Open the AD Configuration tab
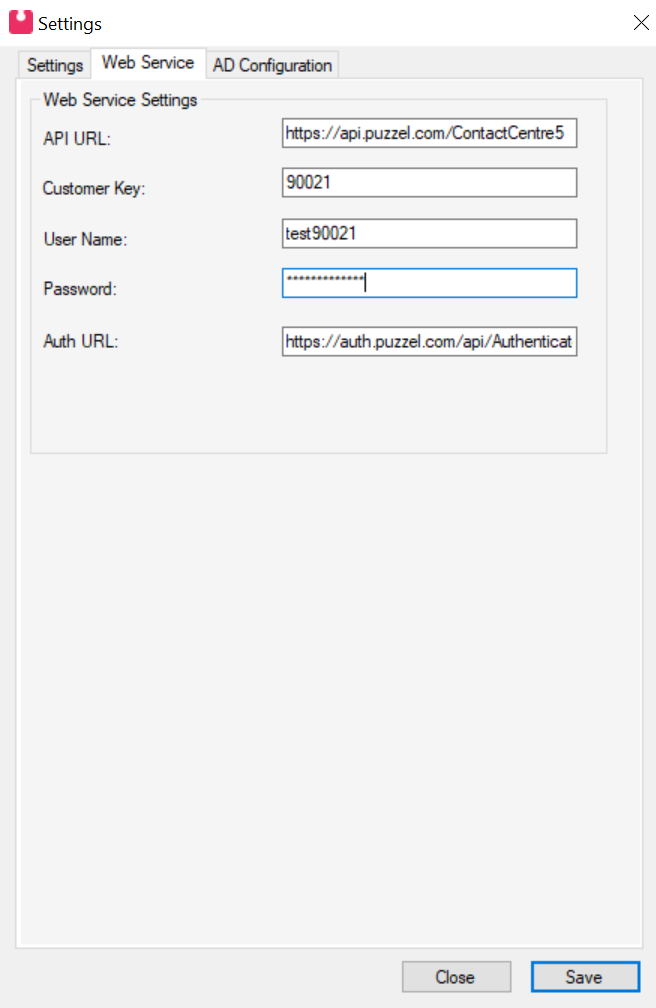This screenshot has width=656, height=1008. click(272, 64)
